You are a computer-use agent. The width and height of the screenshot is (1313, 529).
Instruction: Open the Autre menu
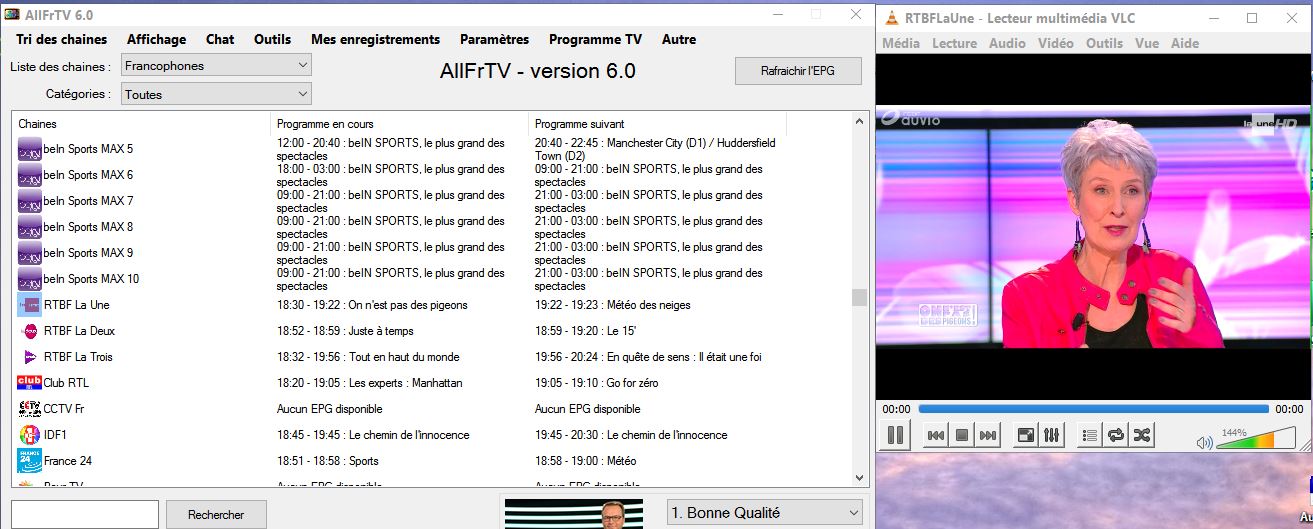point(679,39)
